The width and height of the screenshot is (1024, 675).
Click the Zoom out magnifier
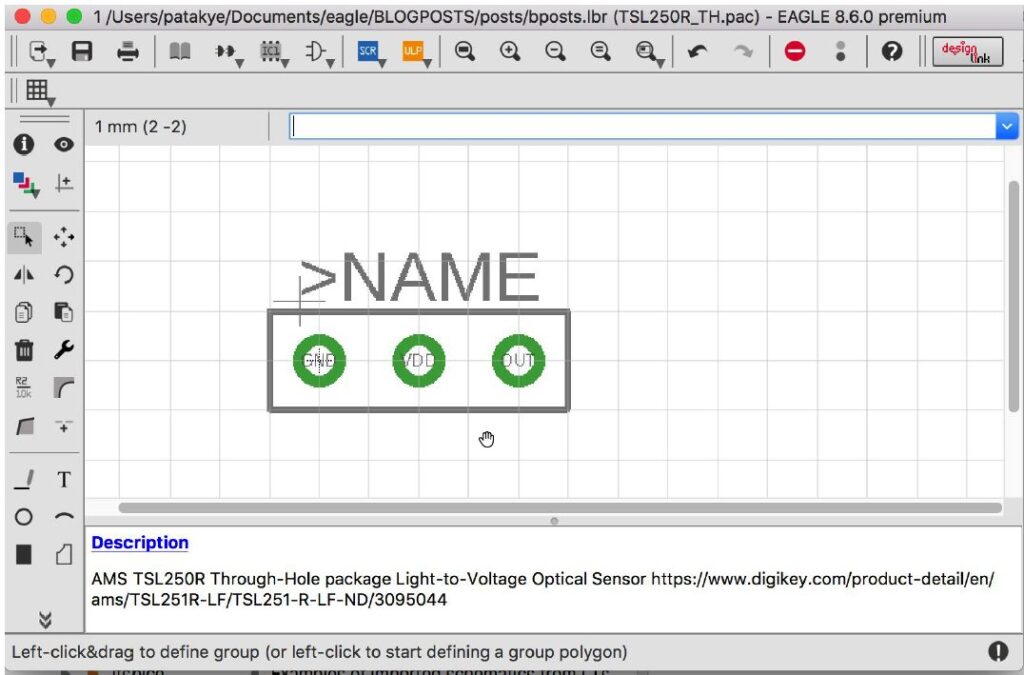point(554,51)
